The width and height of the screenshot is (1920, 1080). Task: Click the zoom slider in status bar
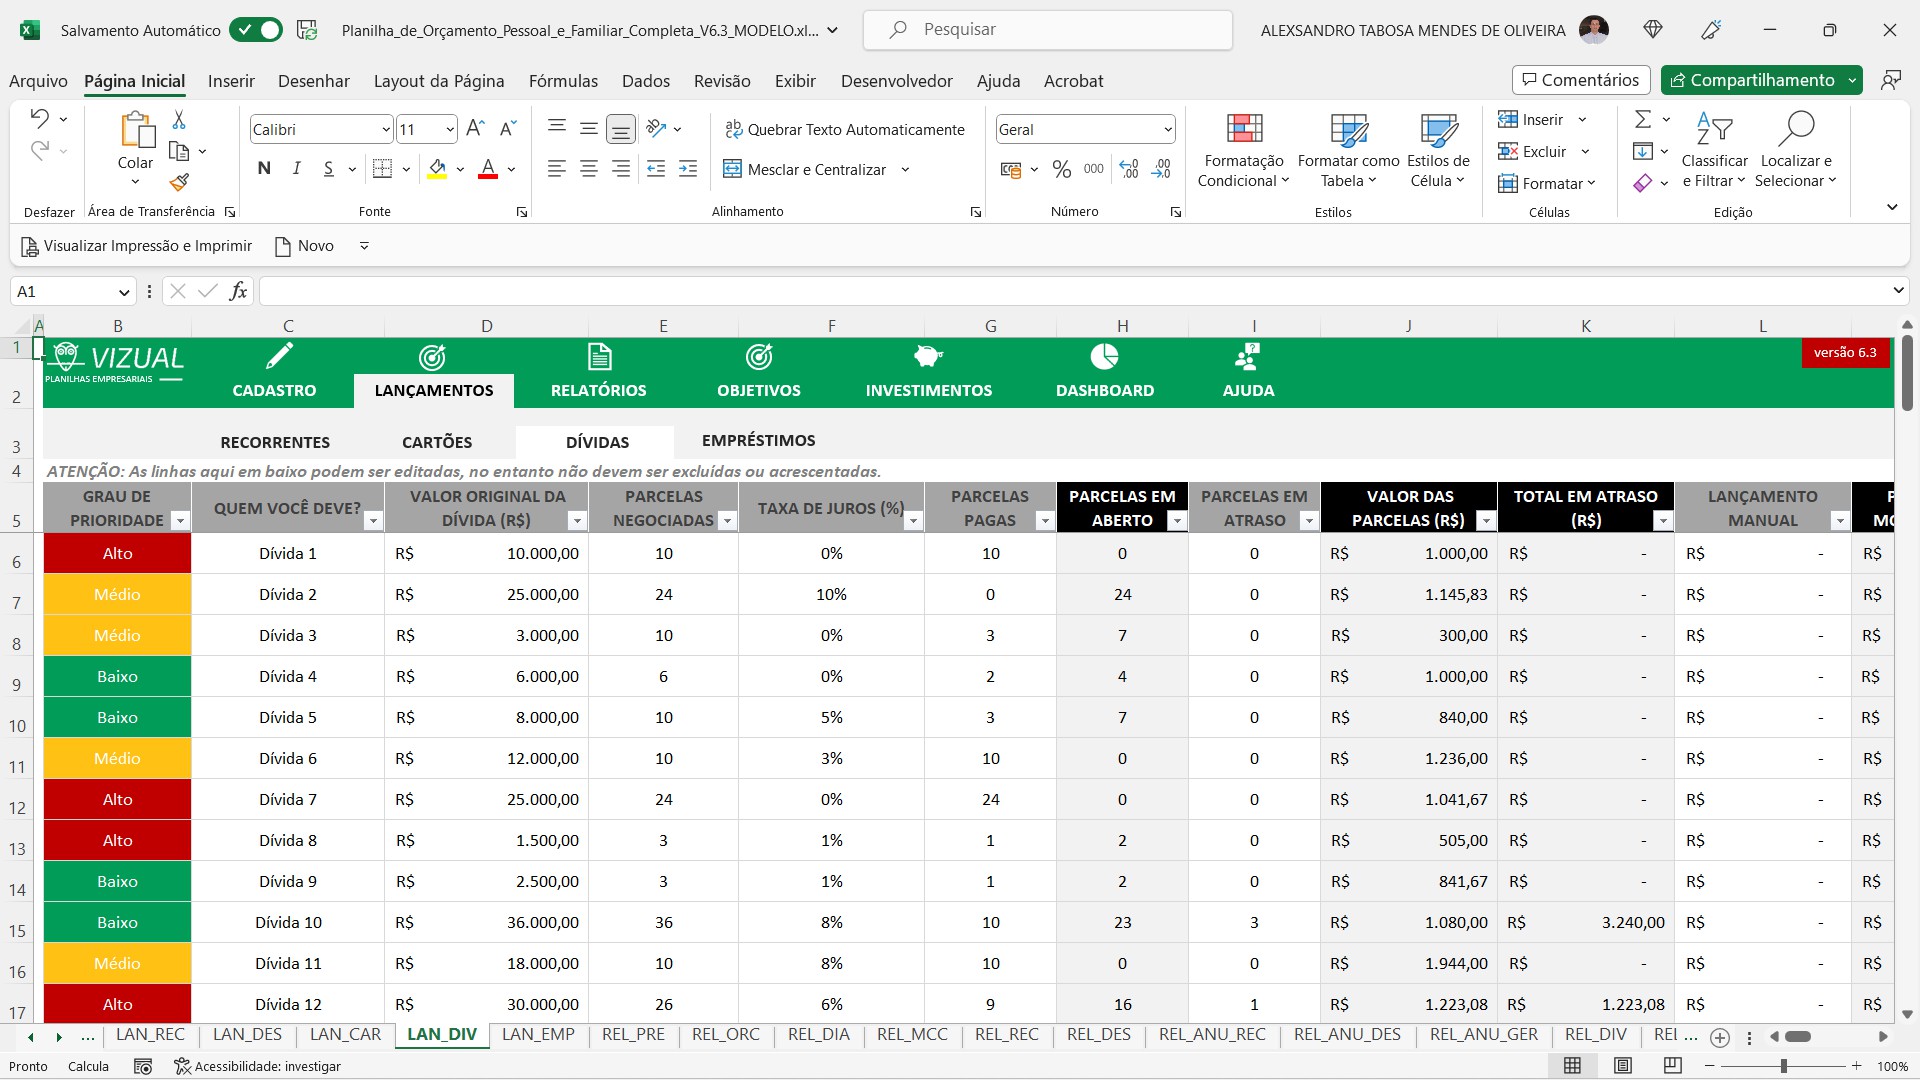(x=1783, y=1066)
